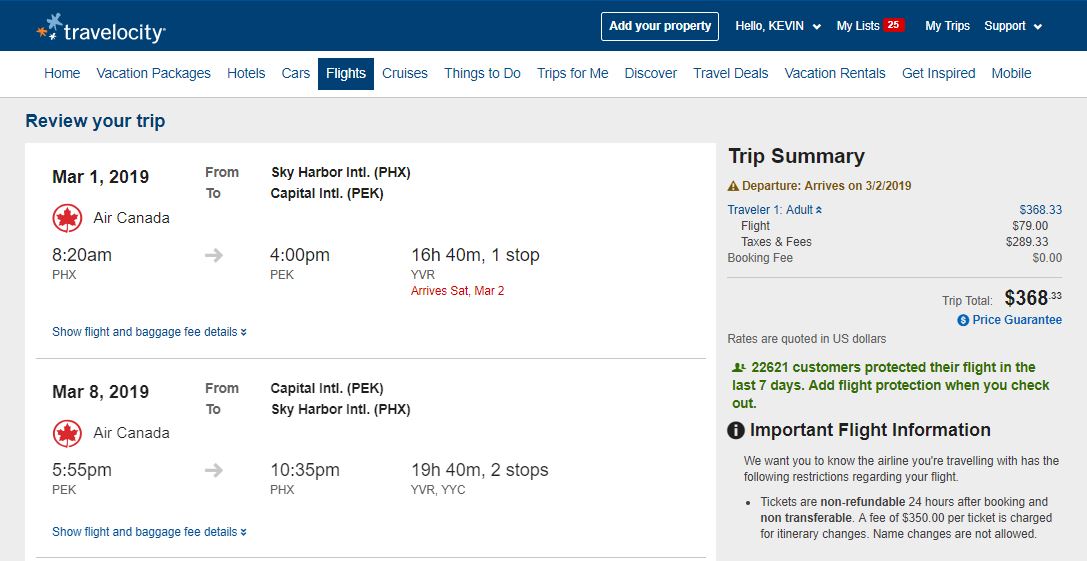Switch to the Hotels tab

(x=246, y=73)
